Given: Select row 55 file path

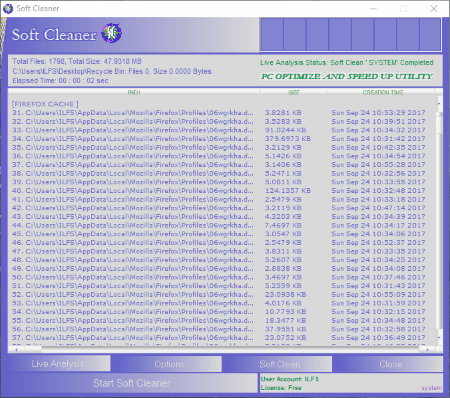Looking at the screenshot, I should pyautogui.click(x=133, y=320).
